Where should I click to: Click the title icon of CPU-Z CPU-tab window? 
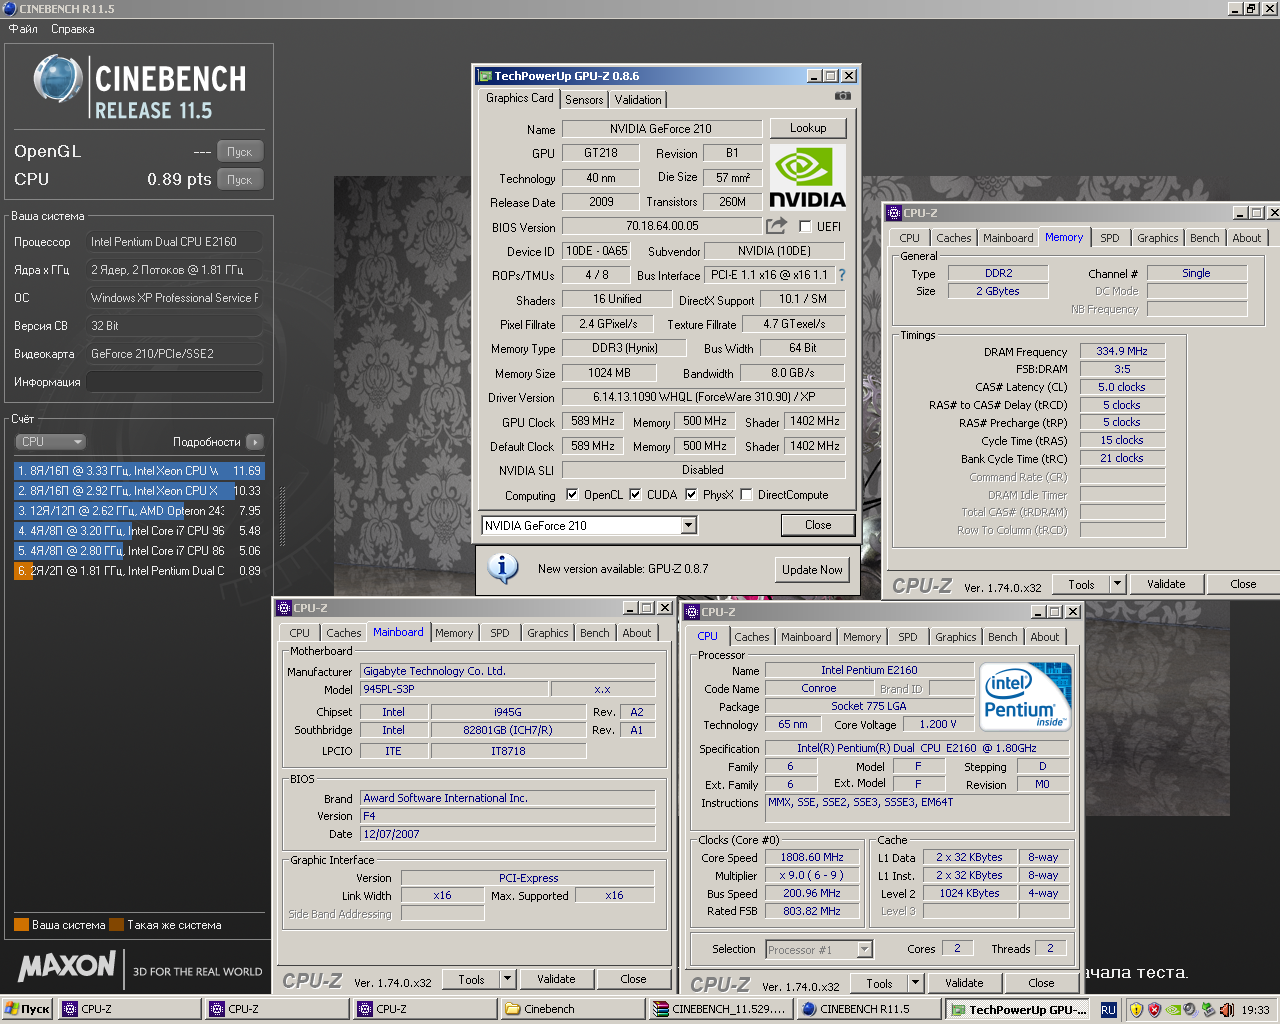click(x=691, y=612)
